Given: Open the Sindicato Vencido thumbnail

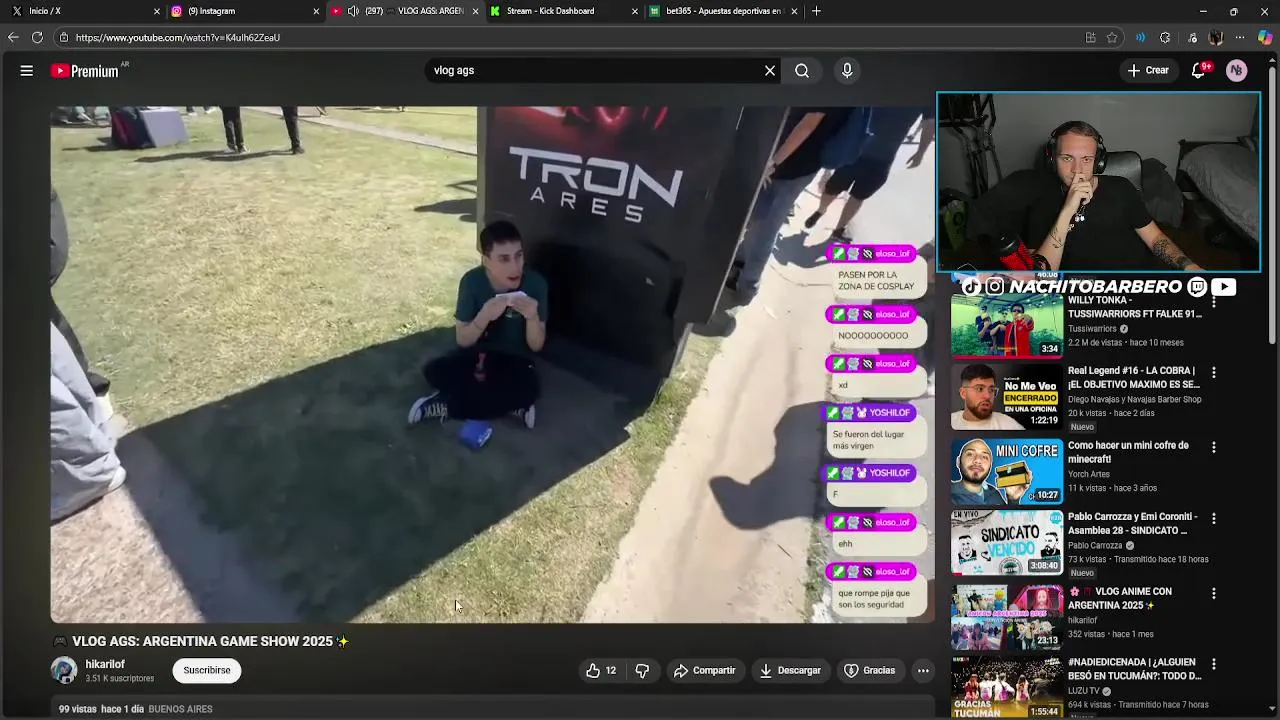Looking at the screenshot, I should 1006,543.
